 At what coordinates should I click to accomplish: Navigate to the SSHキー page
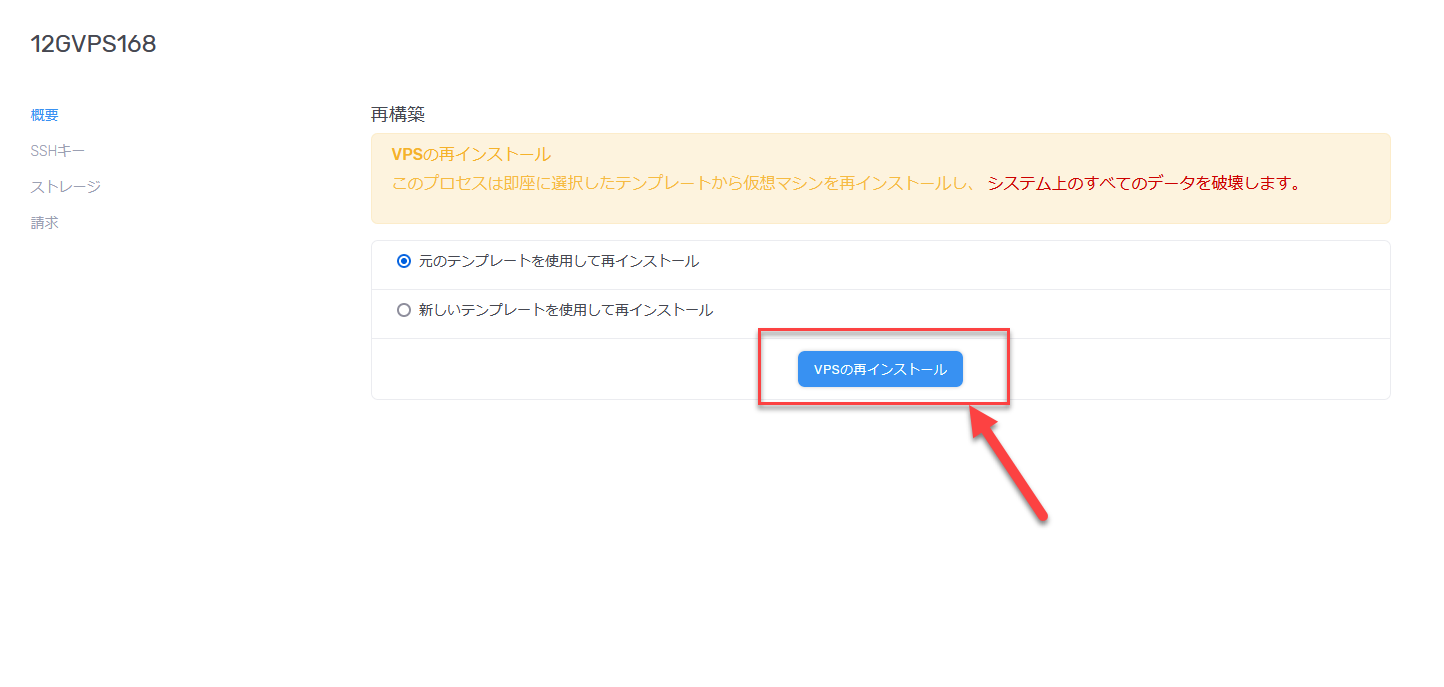pyautogui.click(x=59, y=150)
